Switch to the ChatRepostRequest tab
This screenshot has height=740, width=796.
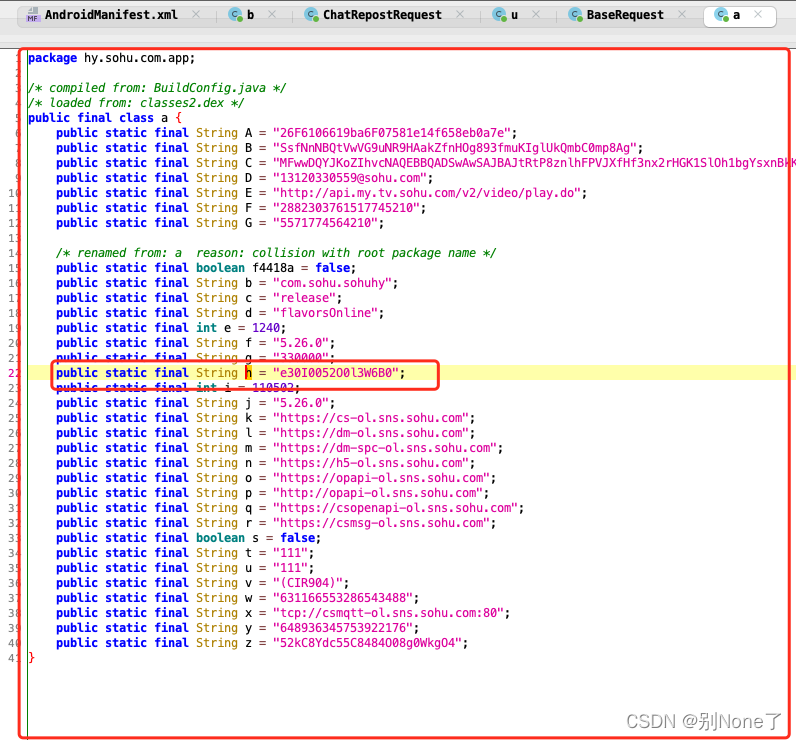[382, 15]
